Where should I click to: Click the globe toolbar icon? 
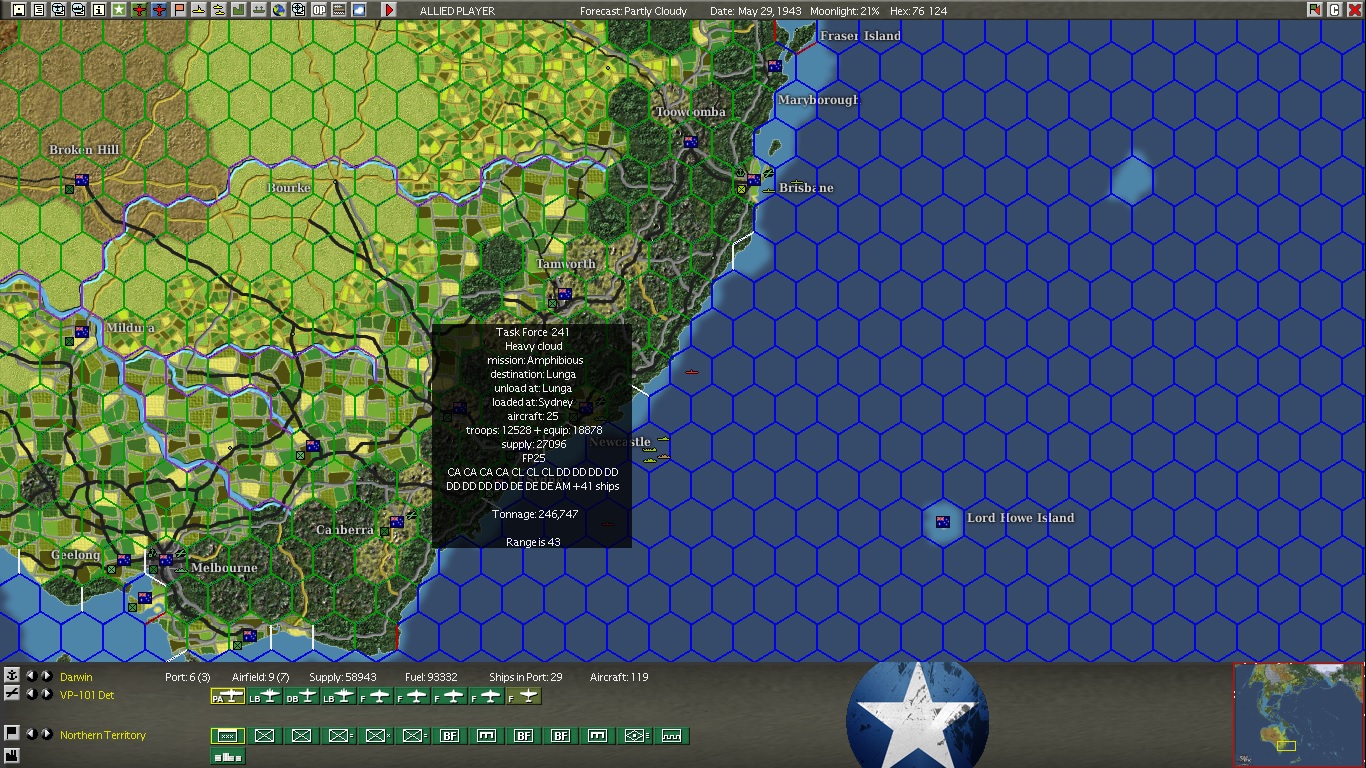click(x=279, y=10)
